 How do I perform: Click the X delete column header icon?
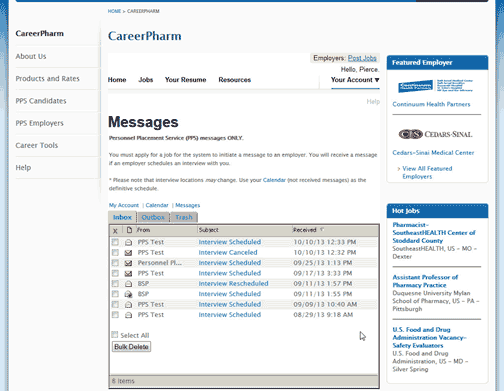point(115,231)
